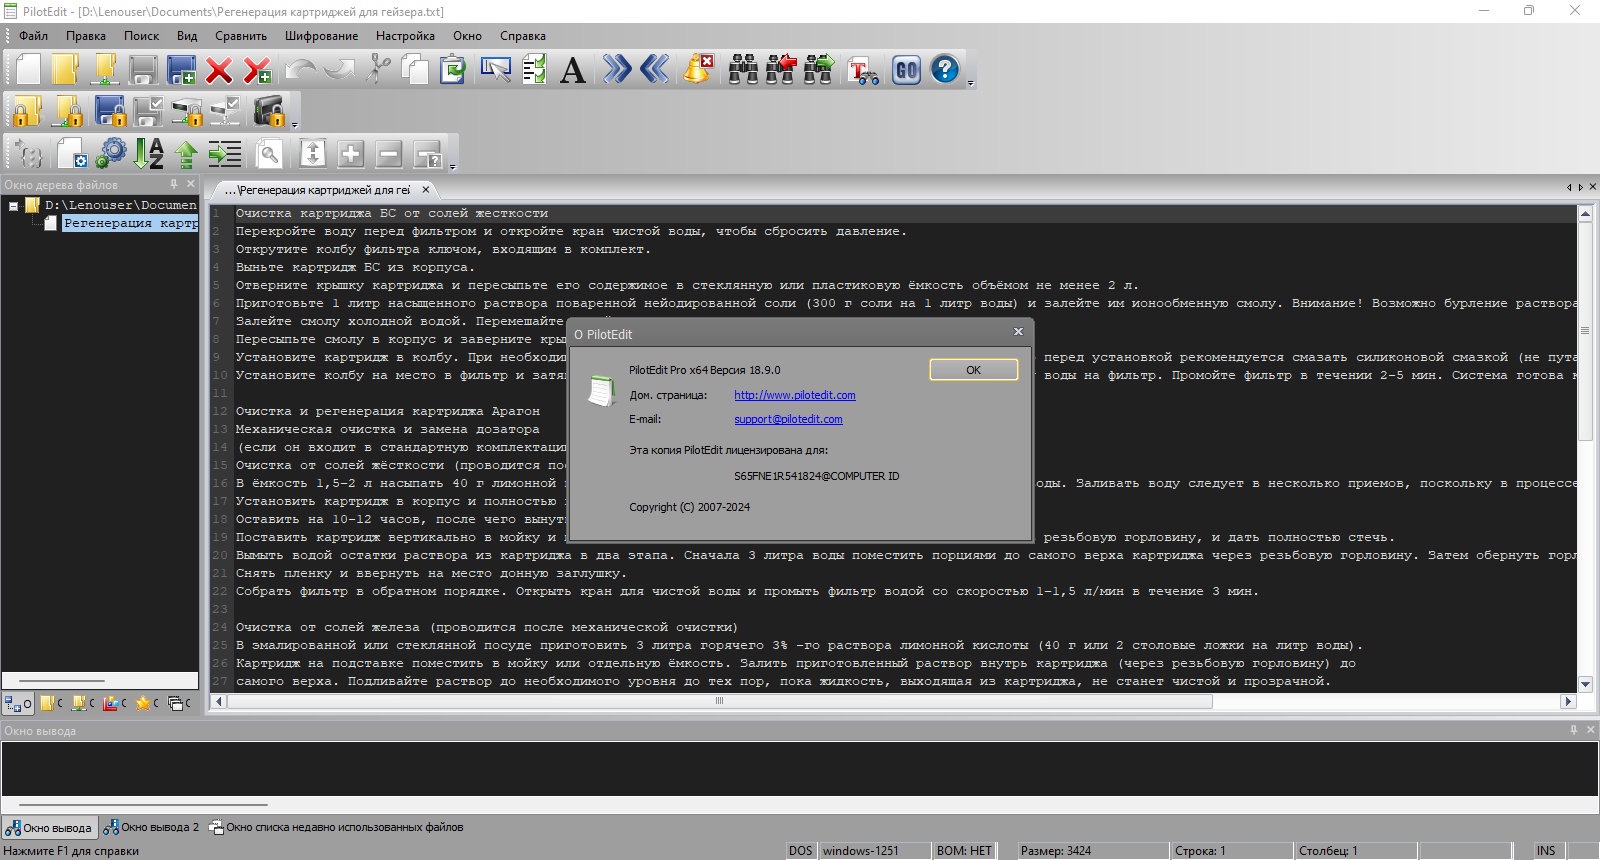
Task: Click the bell with red X icon
Action: [x=698, y=70]
